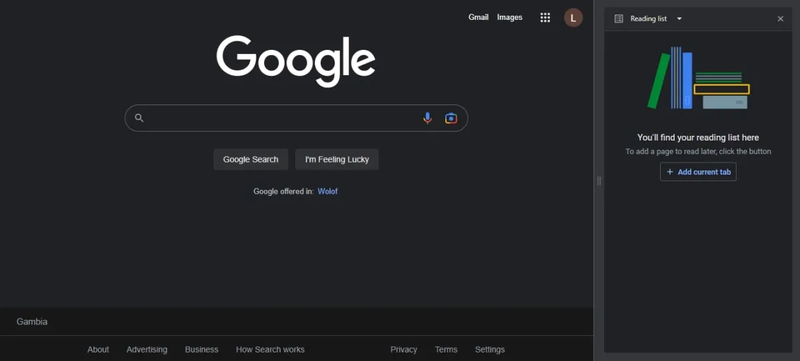The width and height of the screenshot is (800, 361).
Task: Click the side panel resize handle
Action: coord(598,180)
